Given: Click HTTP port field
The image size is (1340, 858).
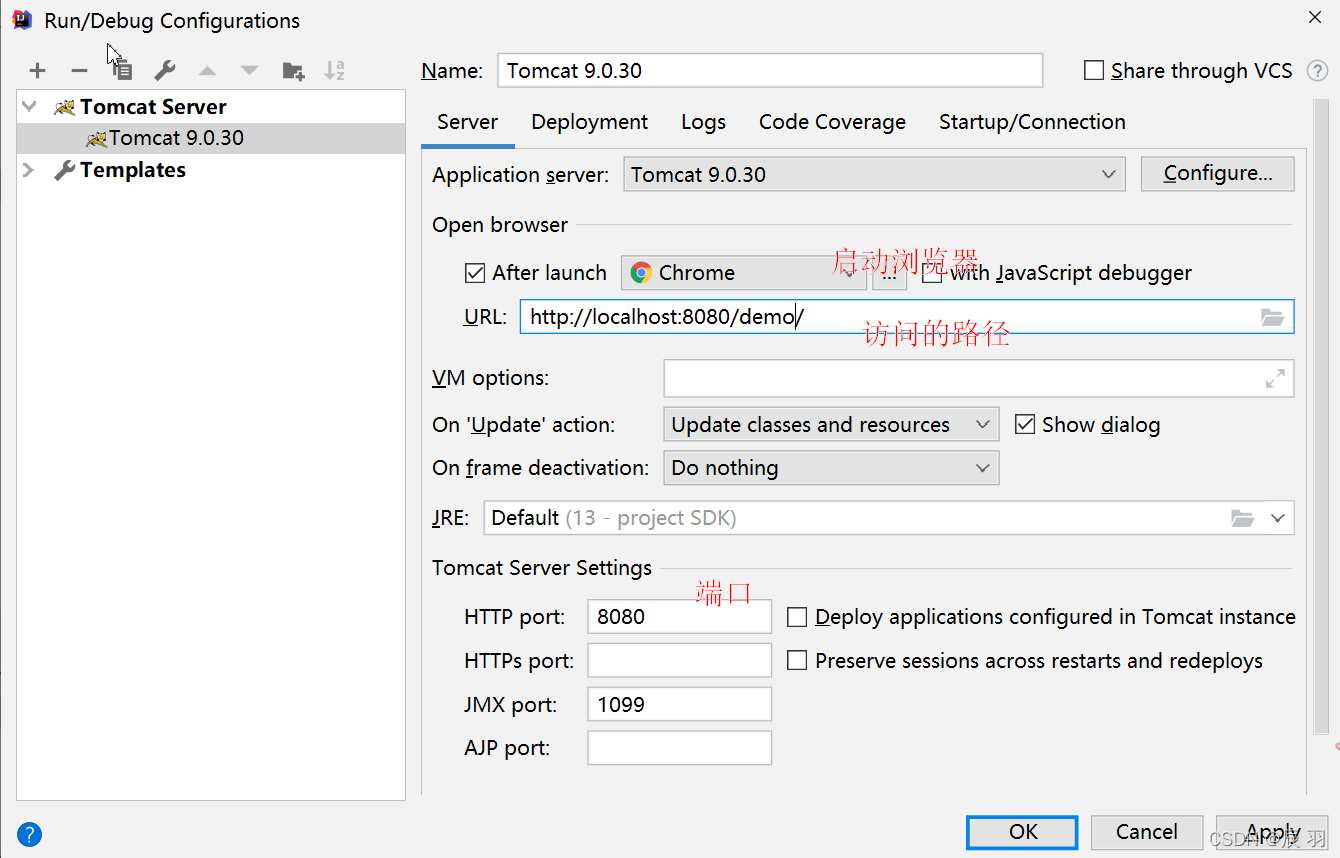Looking at the screenshot, I should point(679,617).
